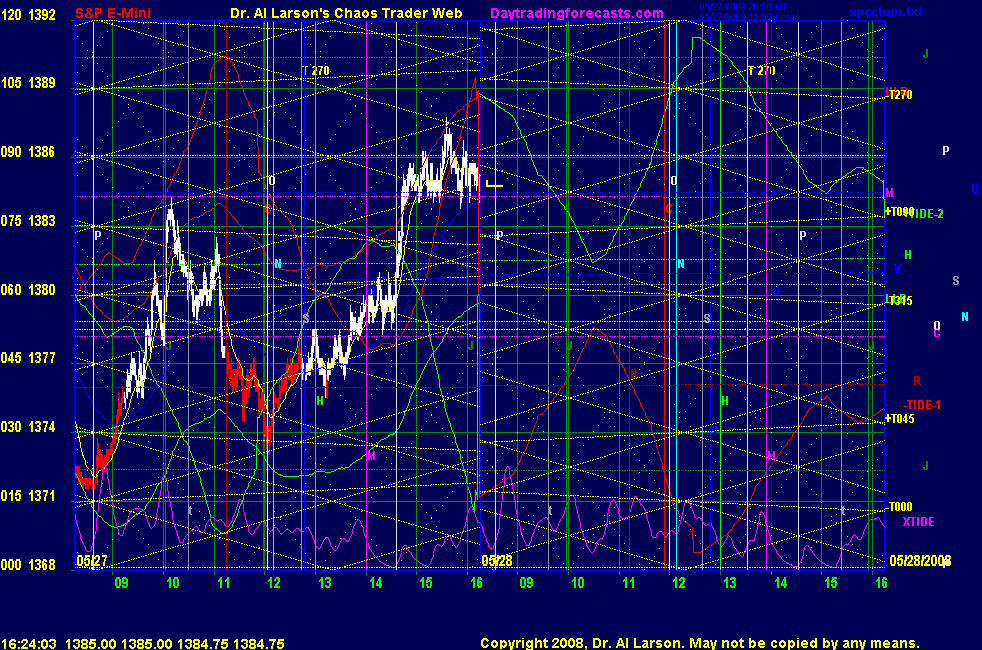This screenshot has height=650, width=982.
Task: Click the blue 'V' planet label
Action: click(x=897, y=269)
